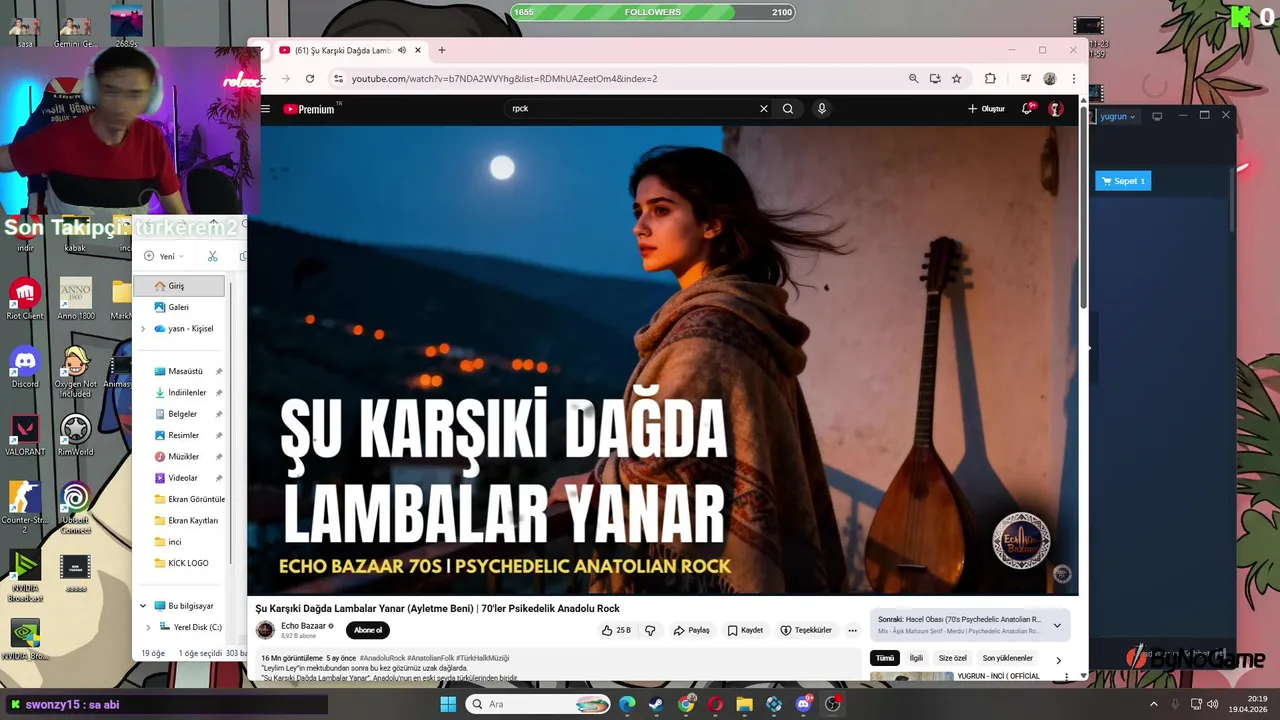Open the Sepet 1 cart button

[1123, 181]
